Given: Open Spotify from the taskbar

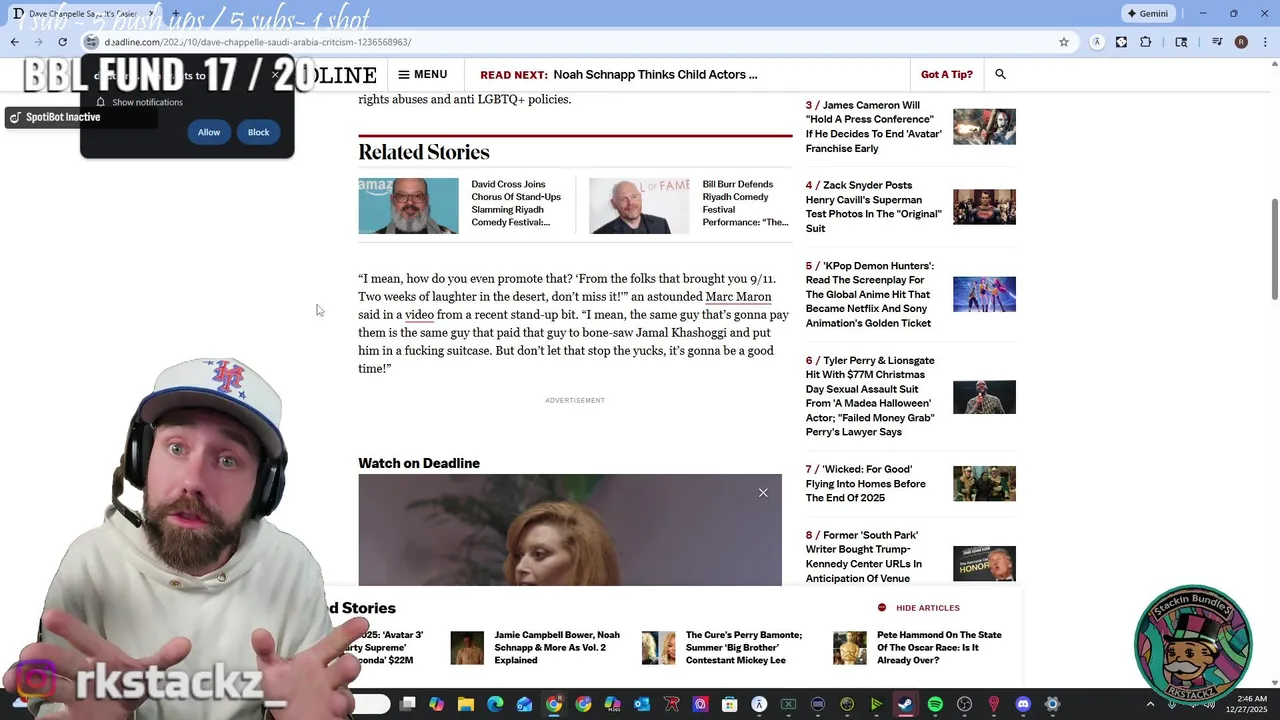Looking at the screenshot, I should [x=935, y=704].
